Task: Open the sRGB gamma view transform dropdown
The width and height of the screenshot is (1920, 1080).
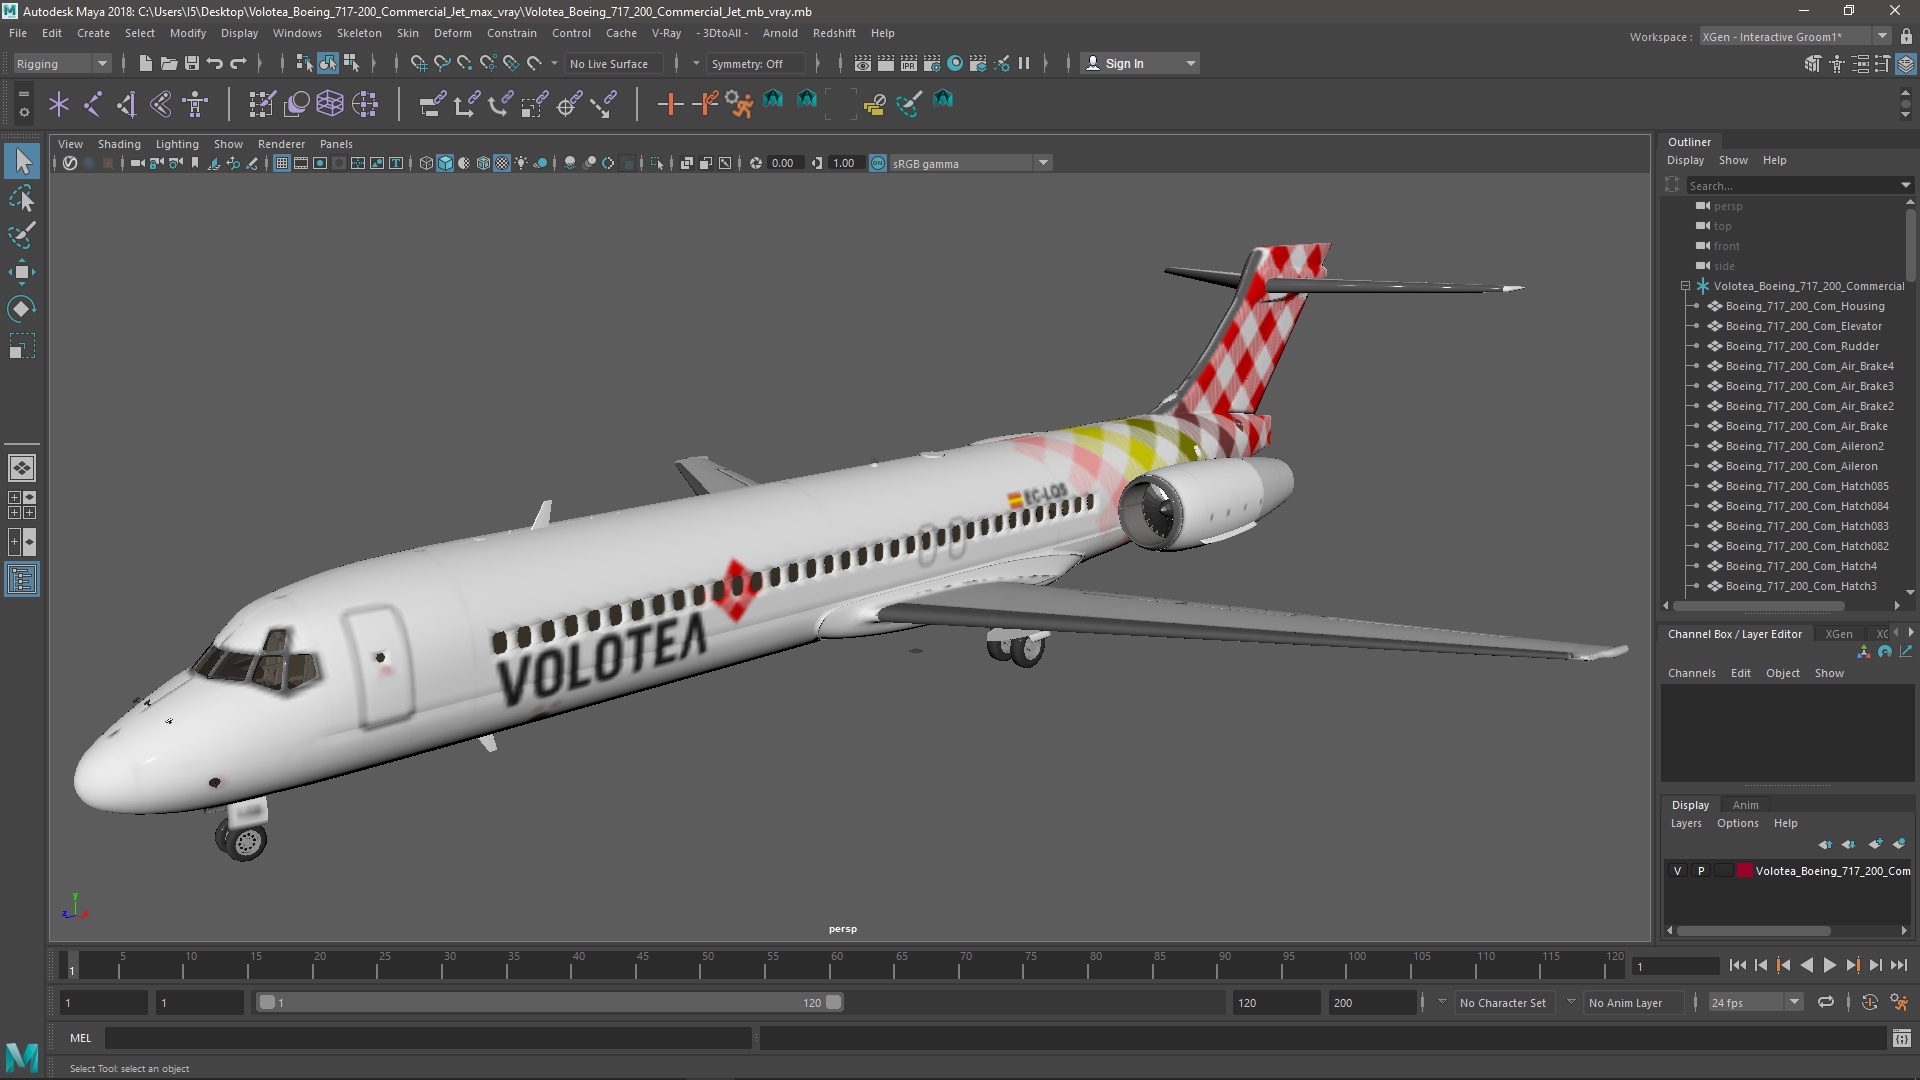Action: pyautogui.click(x=970, y=163)
